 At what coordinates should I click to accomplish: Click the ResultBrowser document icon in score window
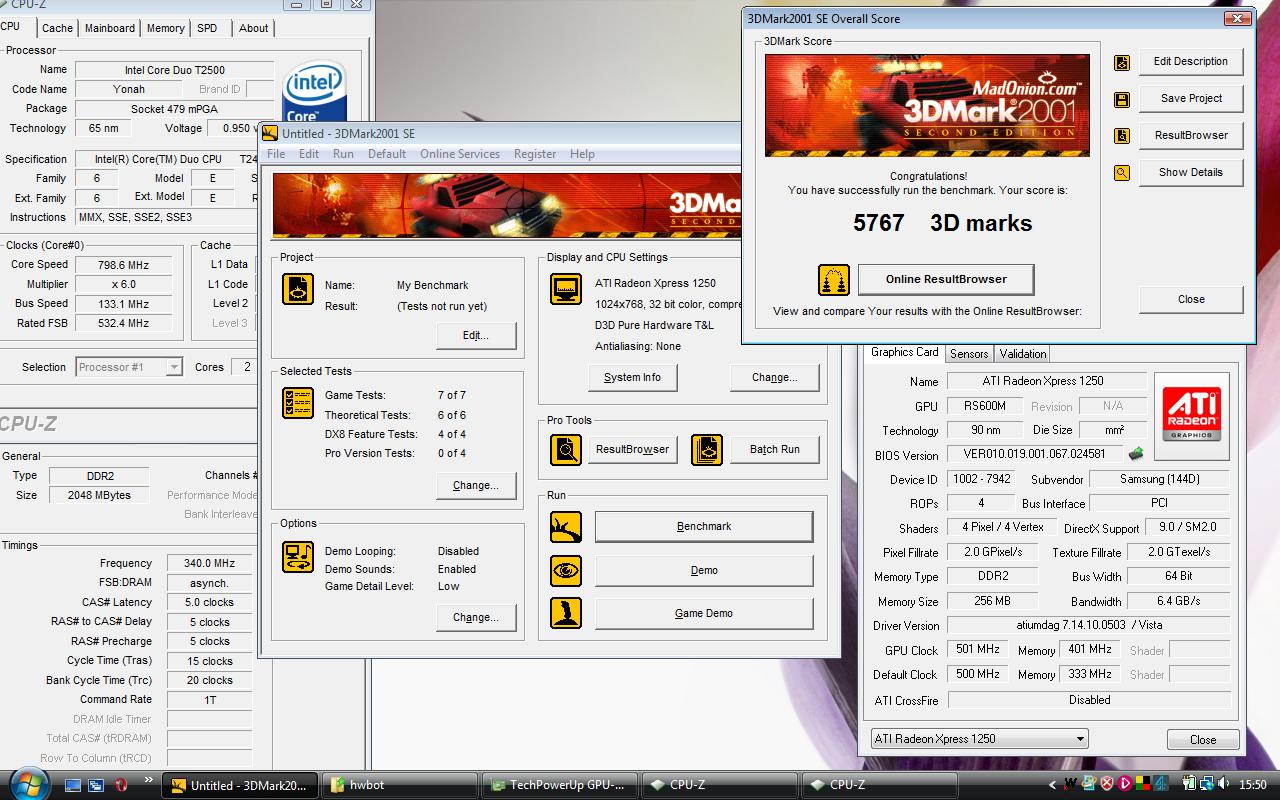[1122, 136]
